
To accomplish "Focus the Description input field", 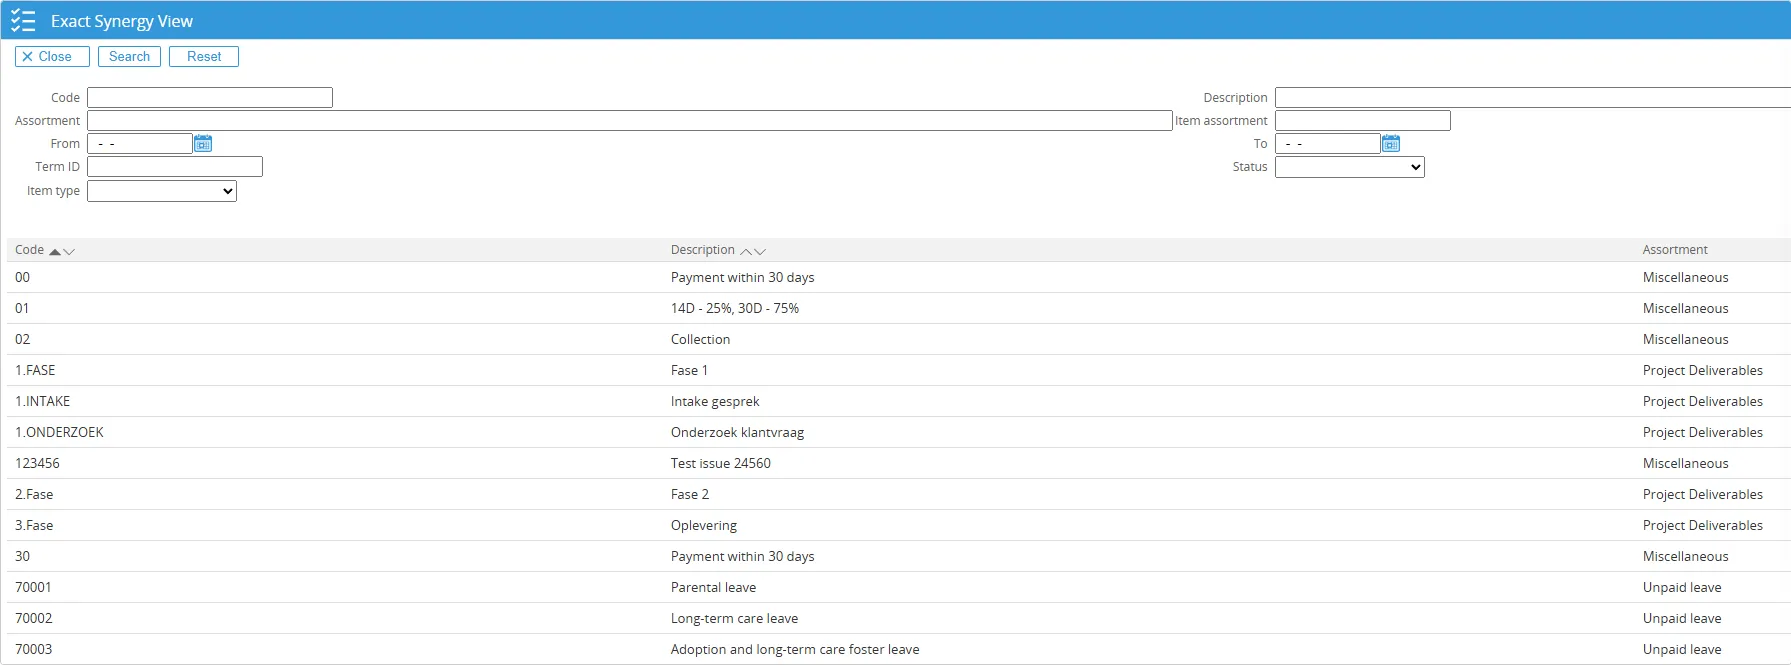I will point(1533,98).
